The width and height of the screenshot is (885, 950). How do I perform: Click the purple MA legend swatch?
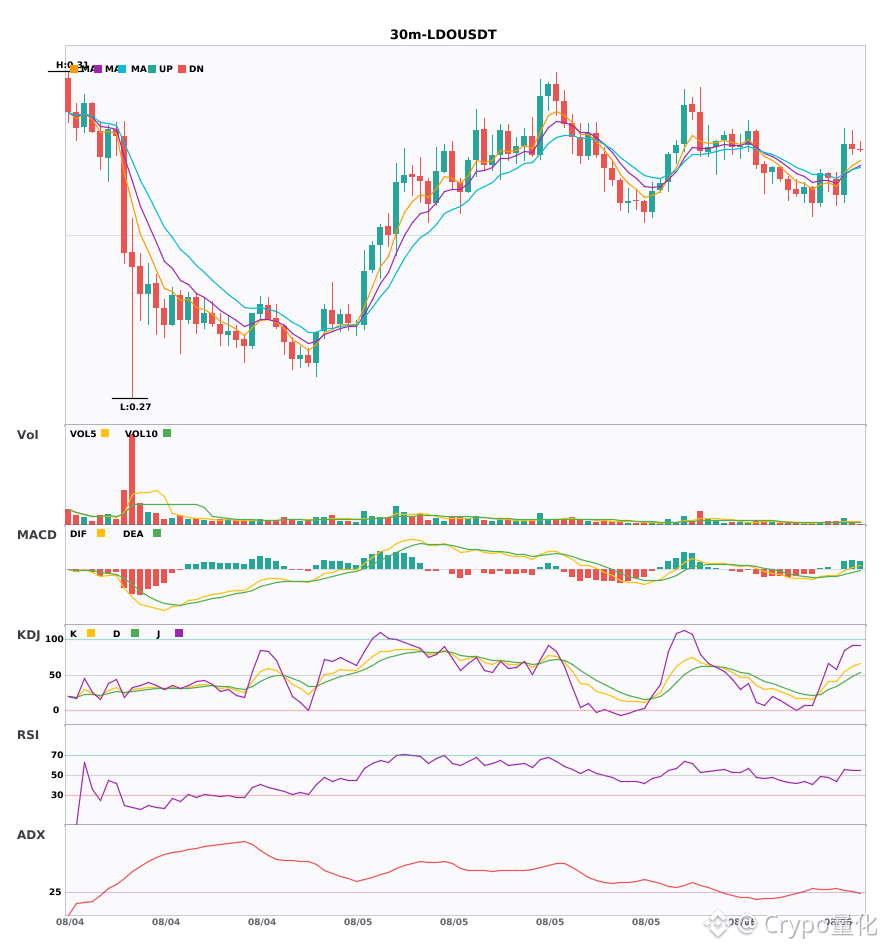coord(98,69)
